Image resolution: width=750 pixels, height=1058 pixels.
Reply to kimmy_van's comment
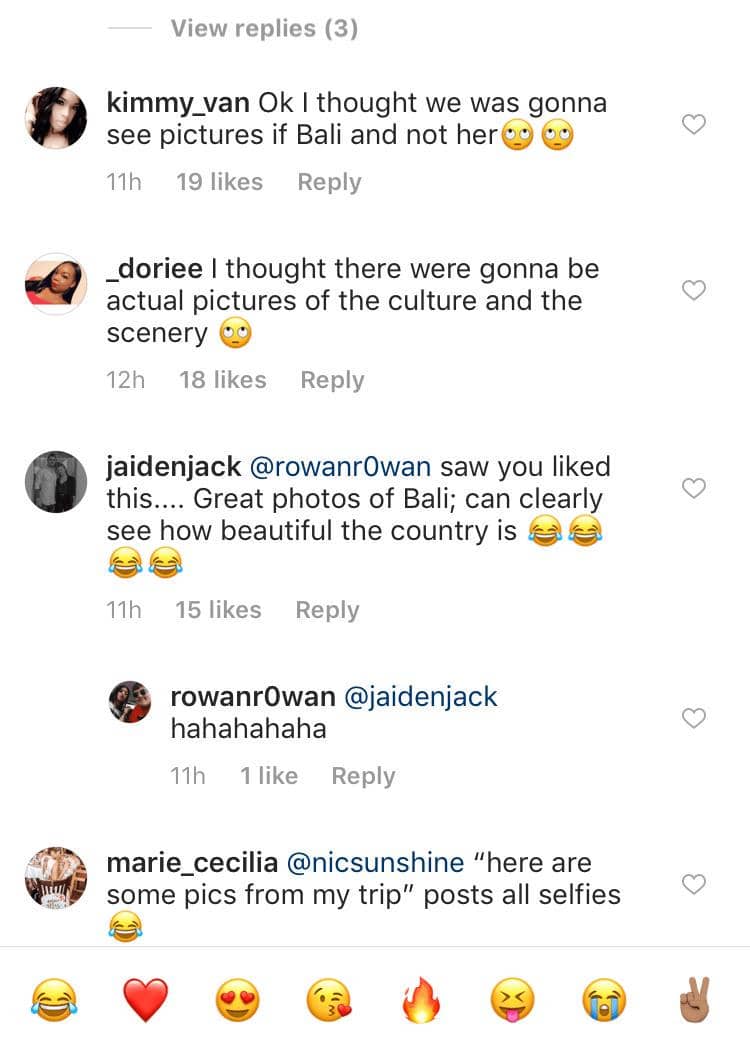coord(329,182)
